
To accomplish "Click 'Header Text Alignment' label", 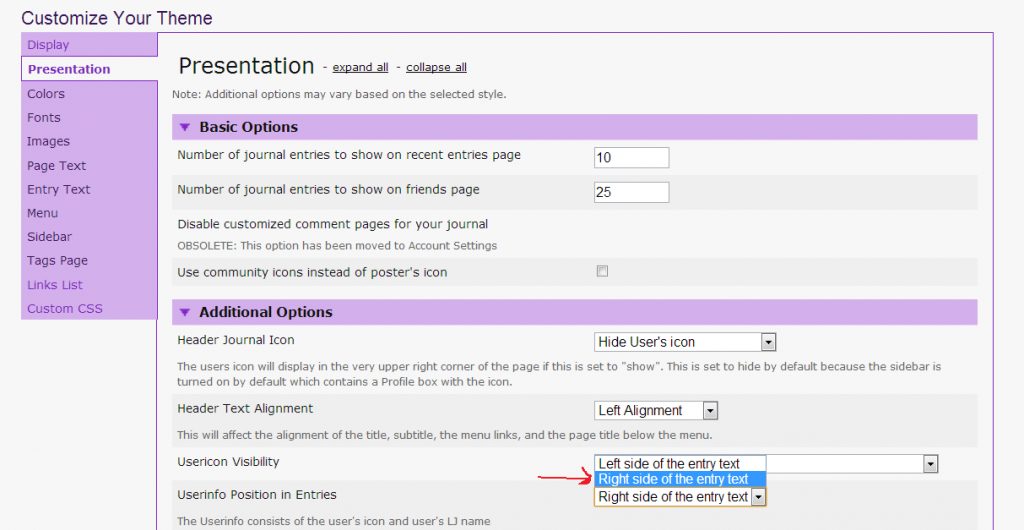I will click(245, 409).
